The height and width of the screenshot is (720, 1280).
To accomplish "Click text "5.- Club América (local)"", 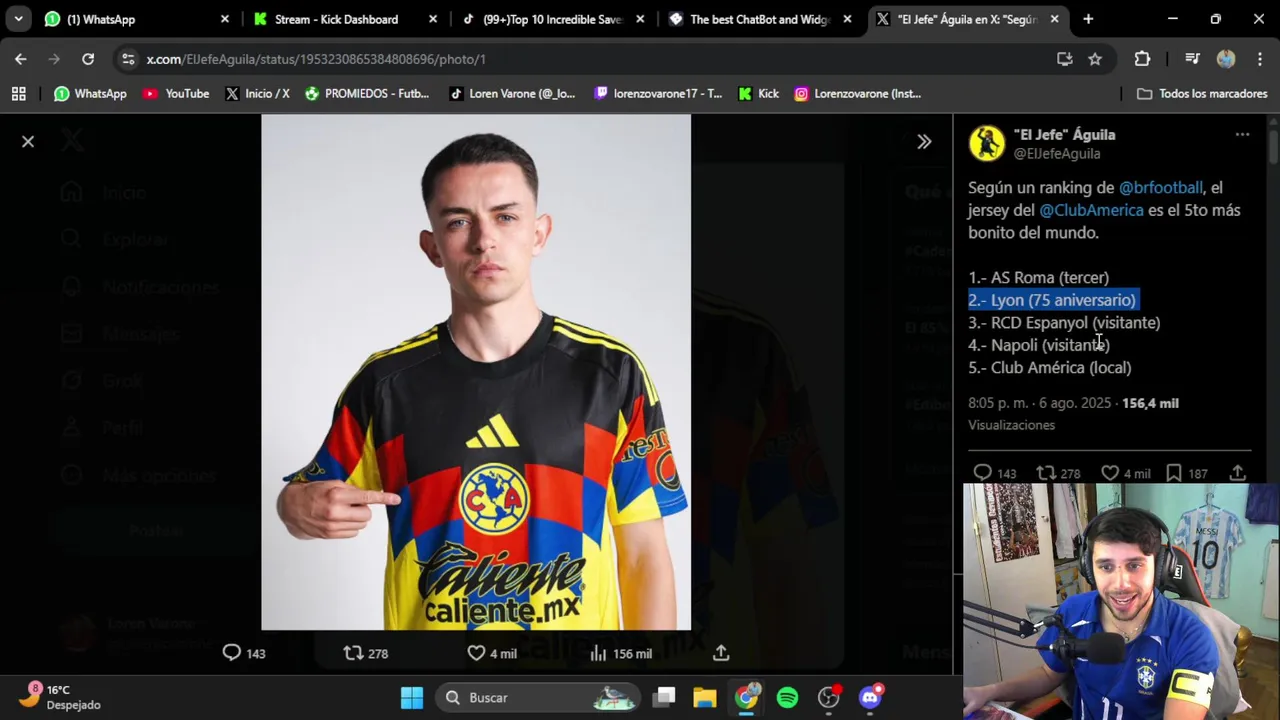I will (x=1050, y=367).
